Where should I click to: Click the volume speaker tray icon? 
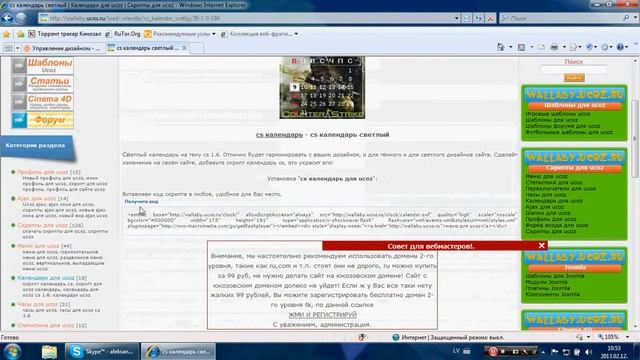pyautogui.click(x=588, y=352)
